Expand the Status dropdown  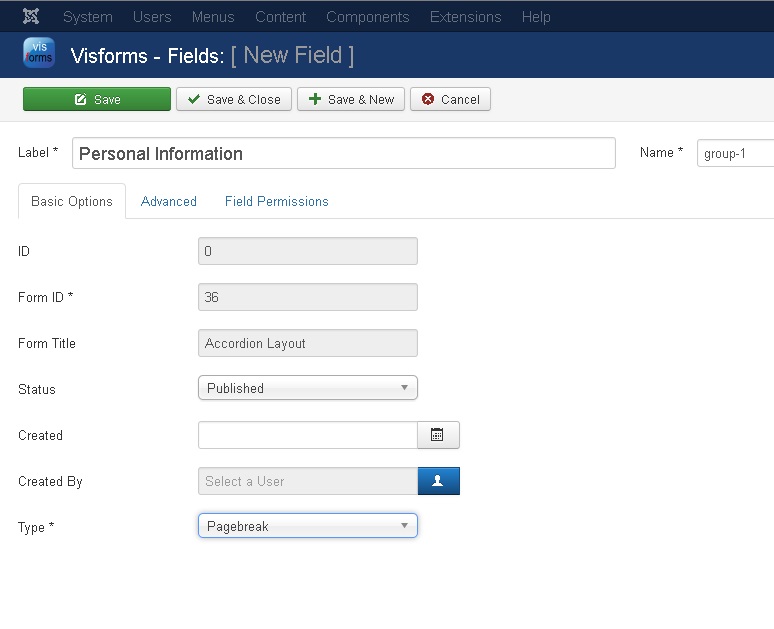(x=307, y=388)
